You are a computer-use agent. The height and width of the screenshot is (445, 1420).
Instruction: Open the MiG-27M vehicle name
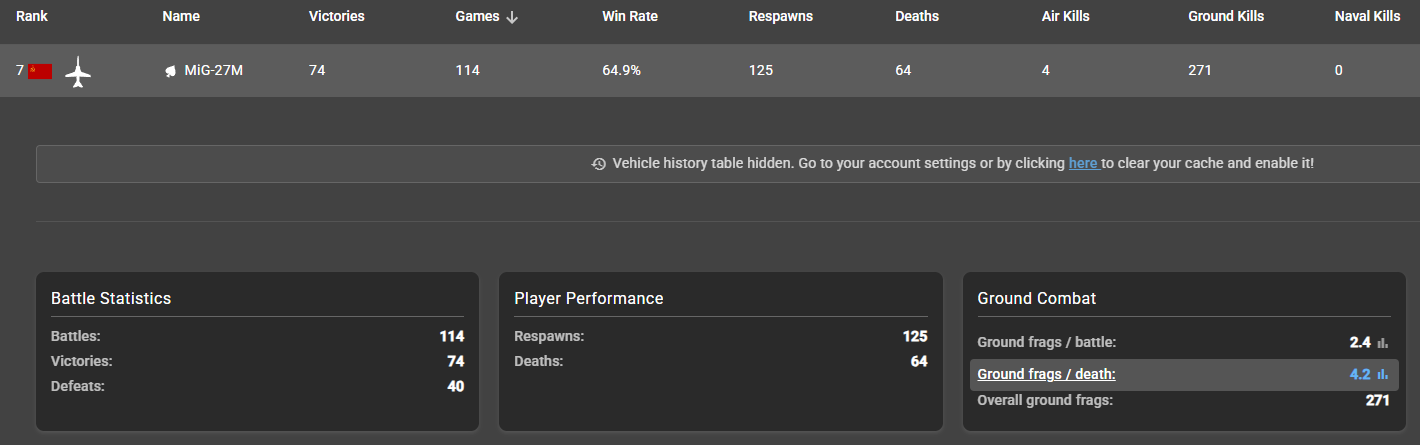(214, 71)
